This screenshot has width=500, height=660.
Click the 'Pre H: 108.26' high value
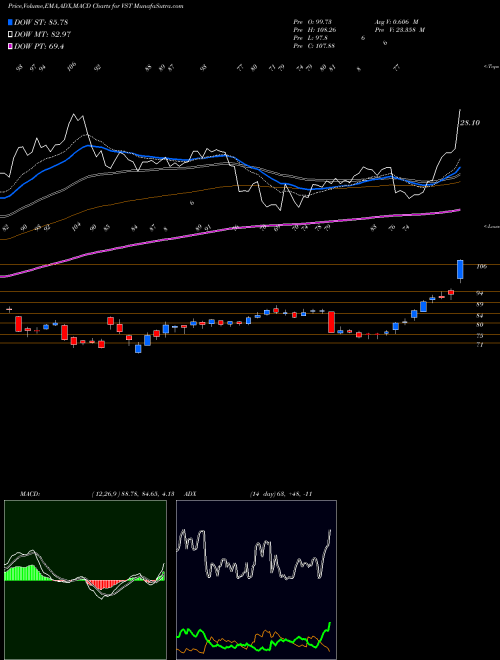point(315,30)
